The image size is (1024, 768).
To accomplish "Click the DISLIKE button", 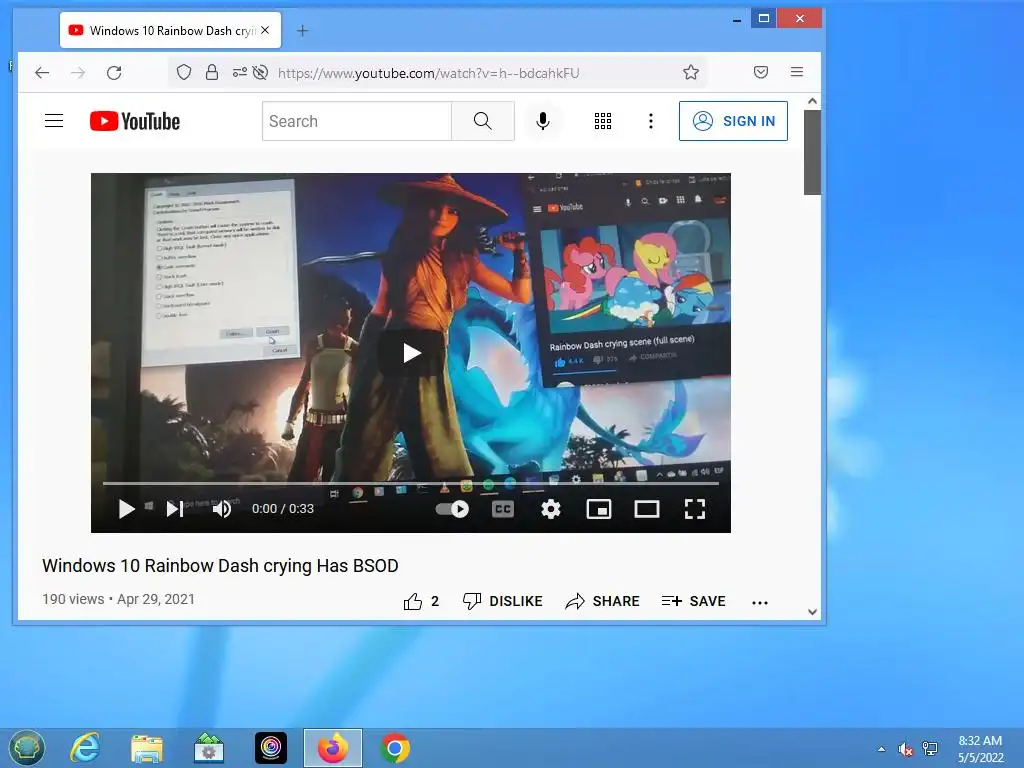I will (502, 601).
